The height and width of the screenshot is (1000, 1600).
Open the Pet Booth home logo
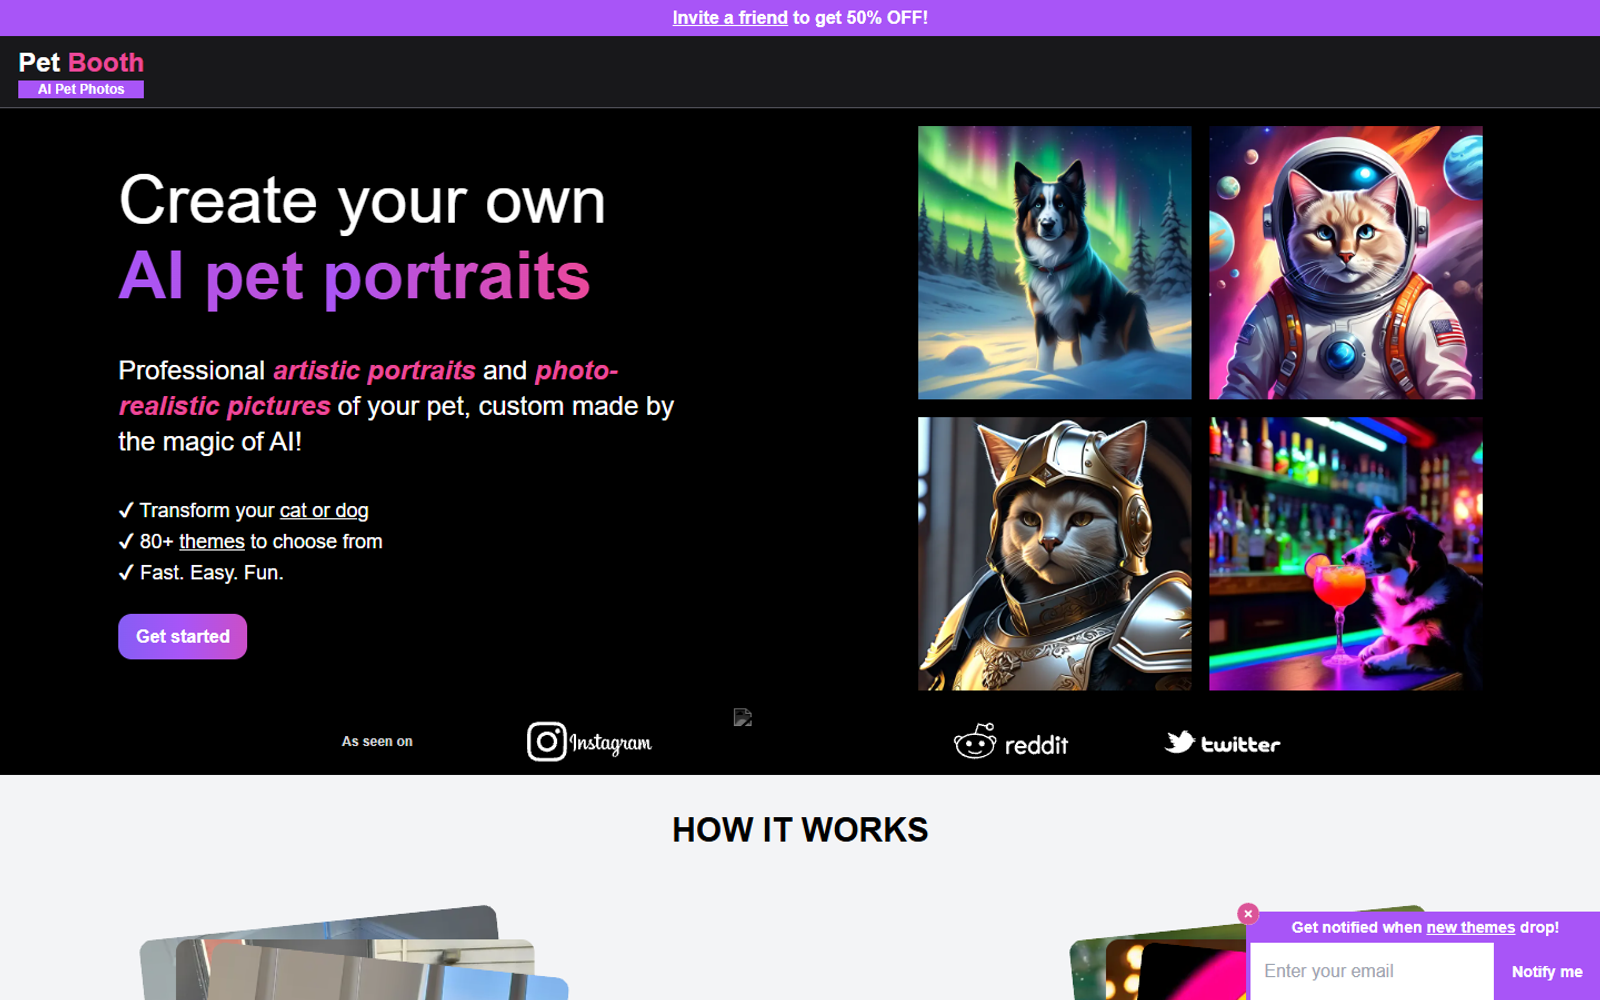click(81, 62)
